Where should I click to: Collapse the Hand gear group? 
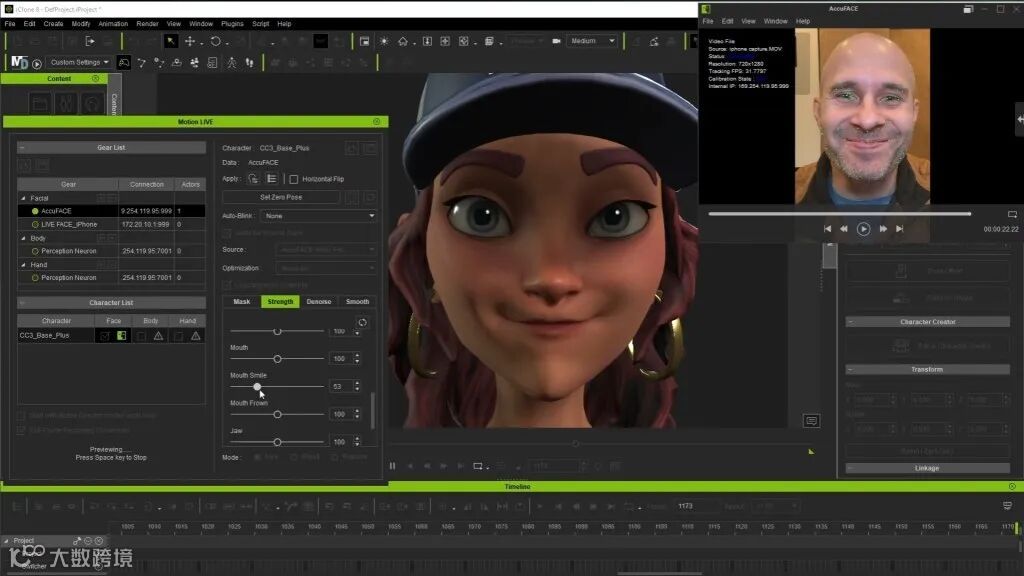click(x=24, y=265)
